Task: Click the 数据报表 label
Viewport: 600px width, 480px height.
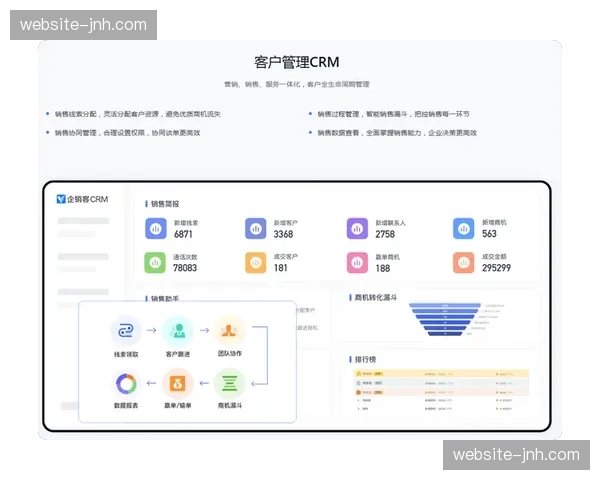Action: 126,405
